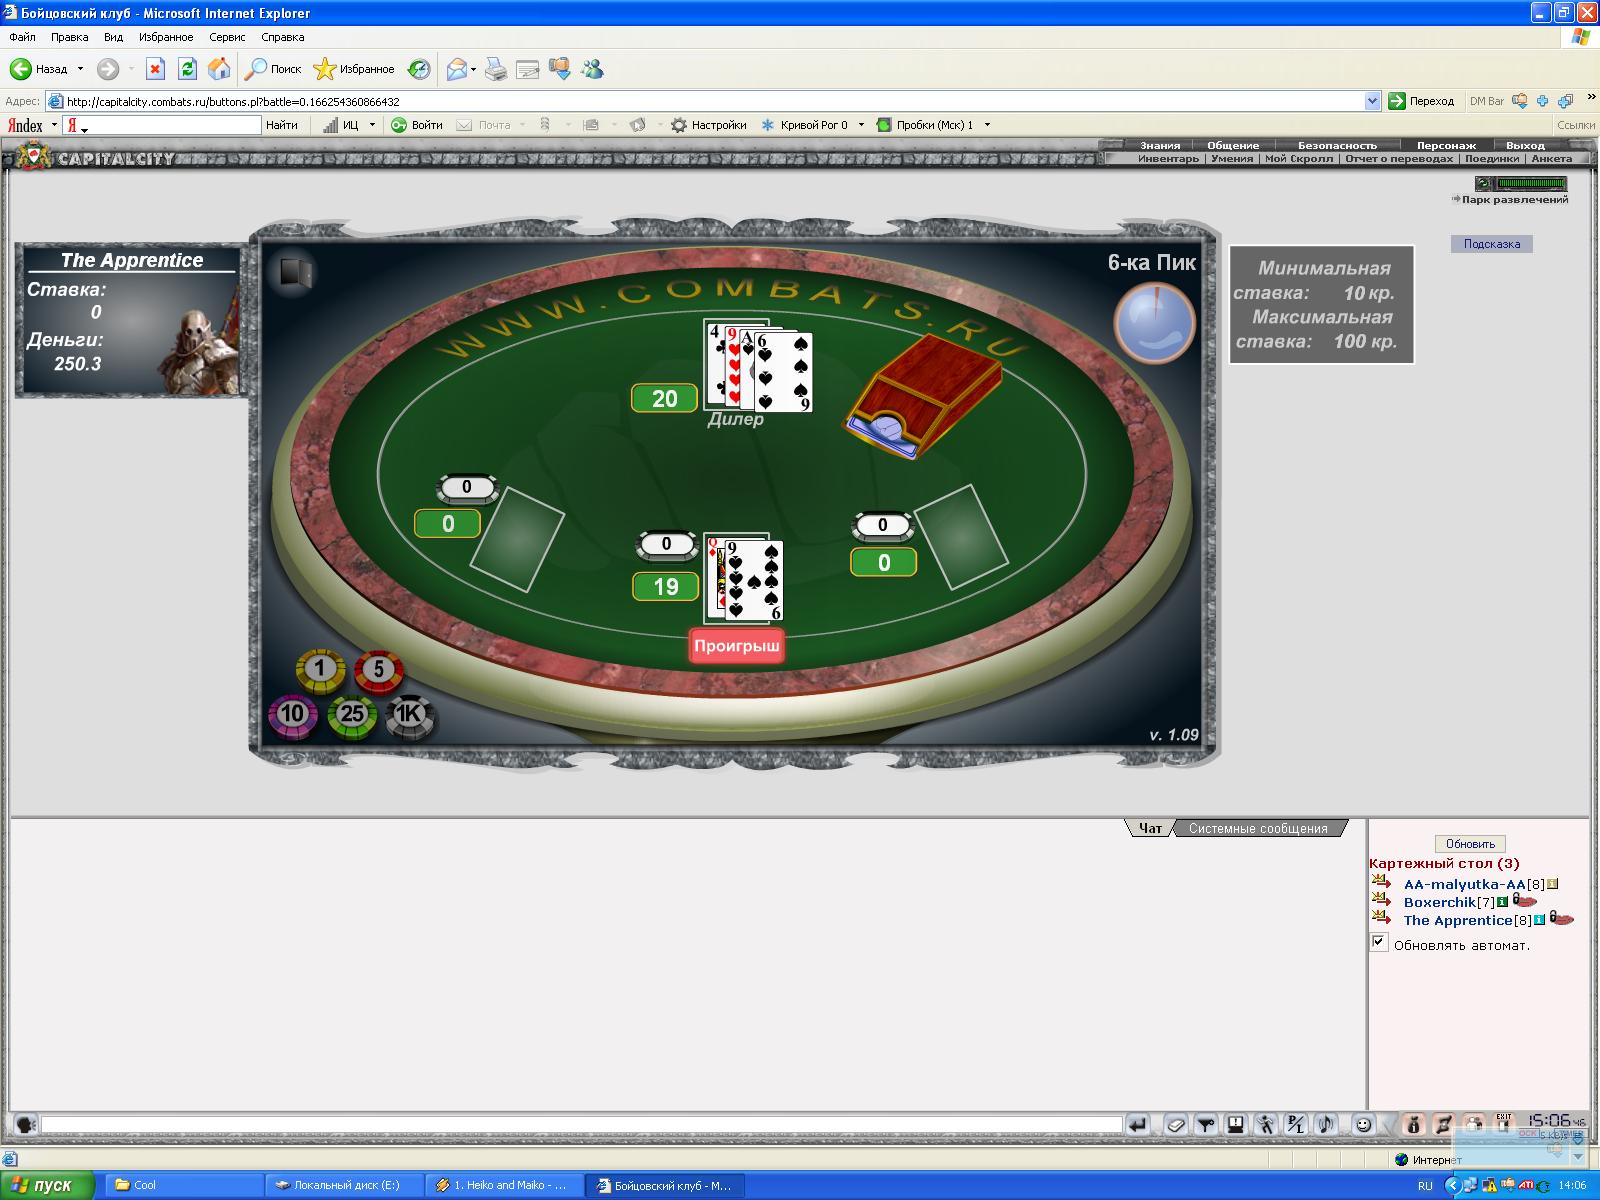
Task: Expand the Яndex logo dropdown
Action: [x=55, y=125]
